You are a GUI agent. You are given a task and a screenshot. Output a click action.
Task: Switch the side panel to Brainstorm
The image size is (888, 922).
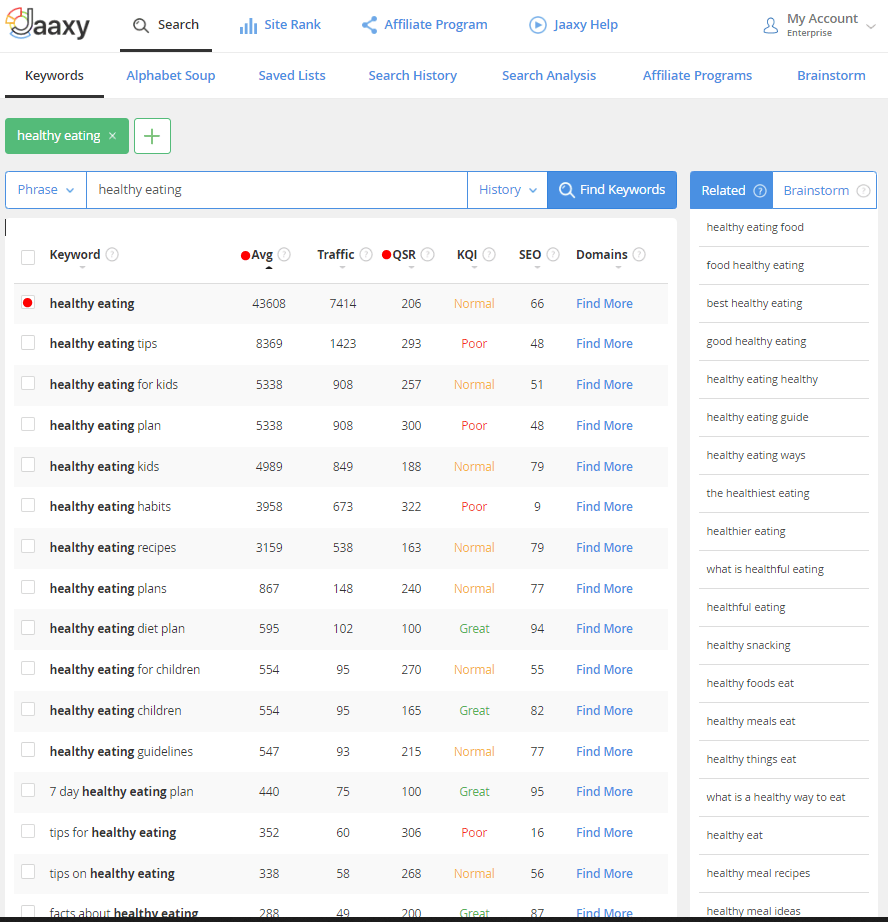(x=824, y=191)
